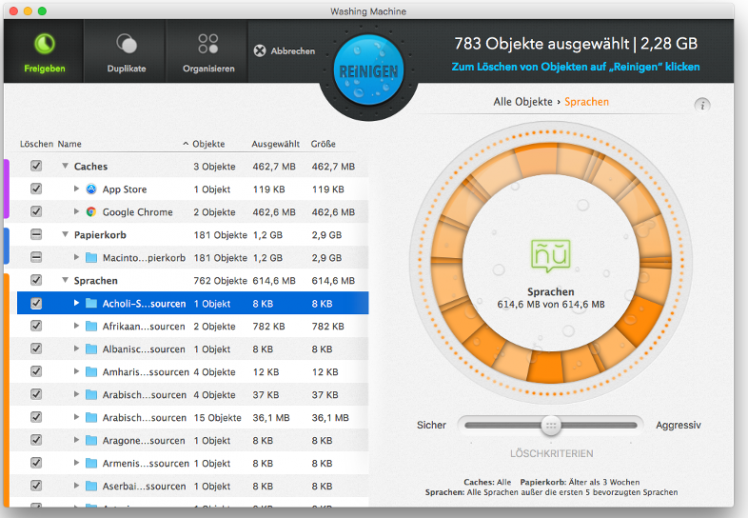
Task: Click Alle Objekte breadcrumb link
Action: coord(524,102)
